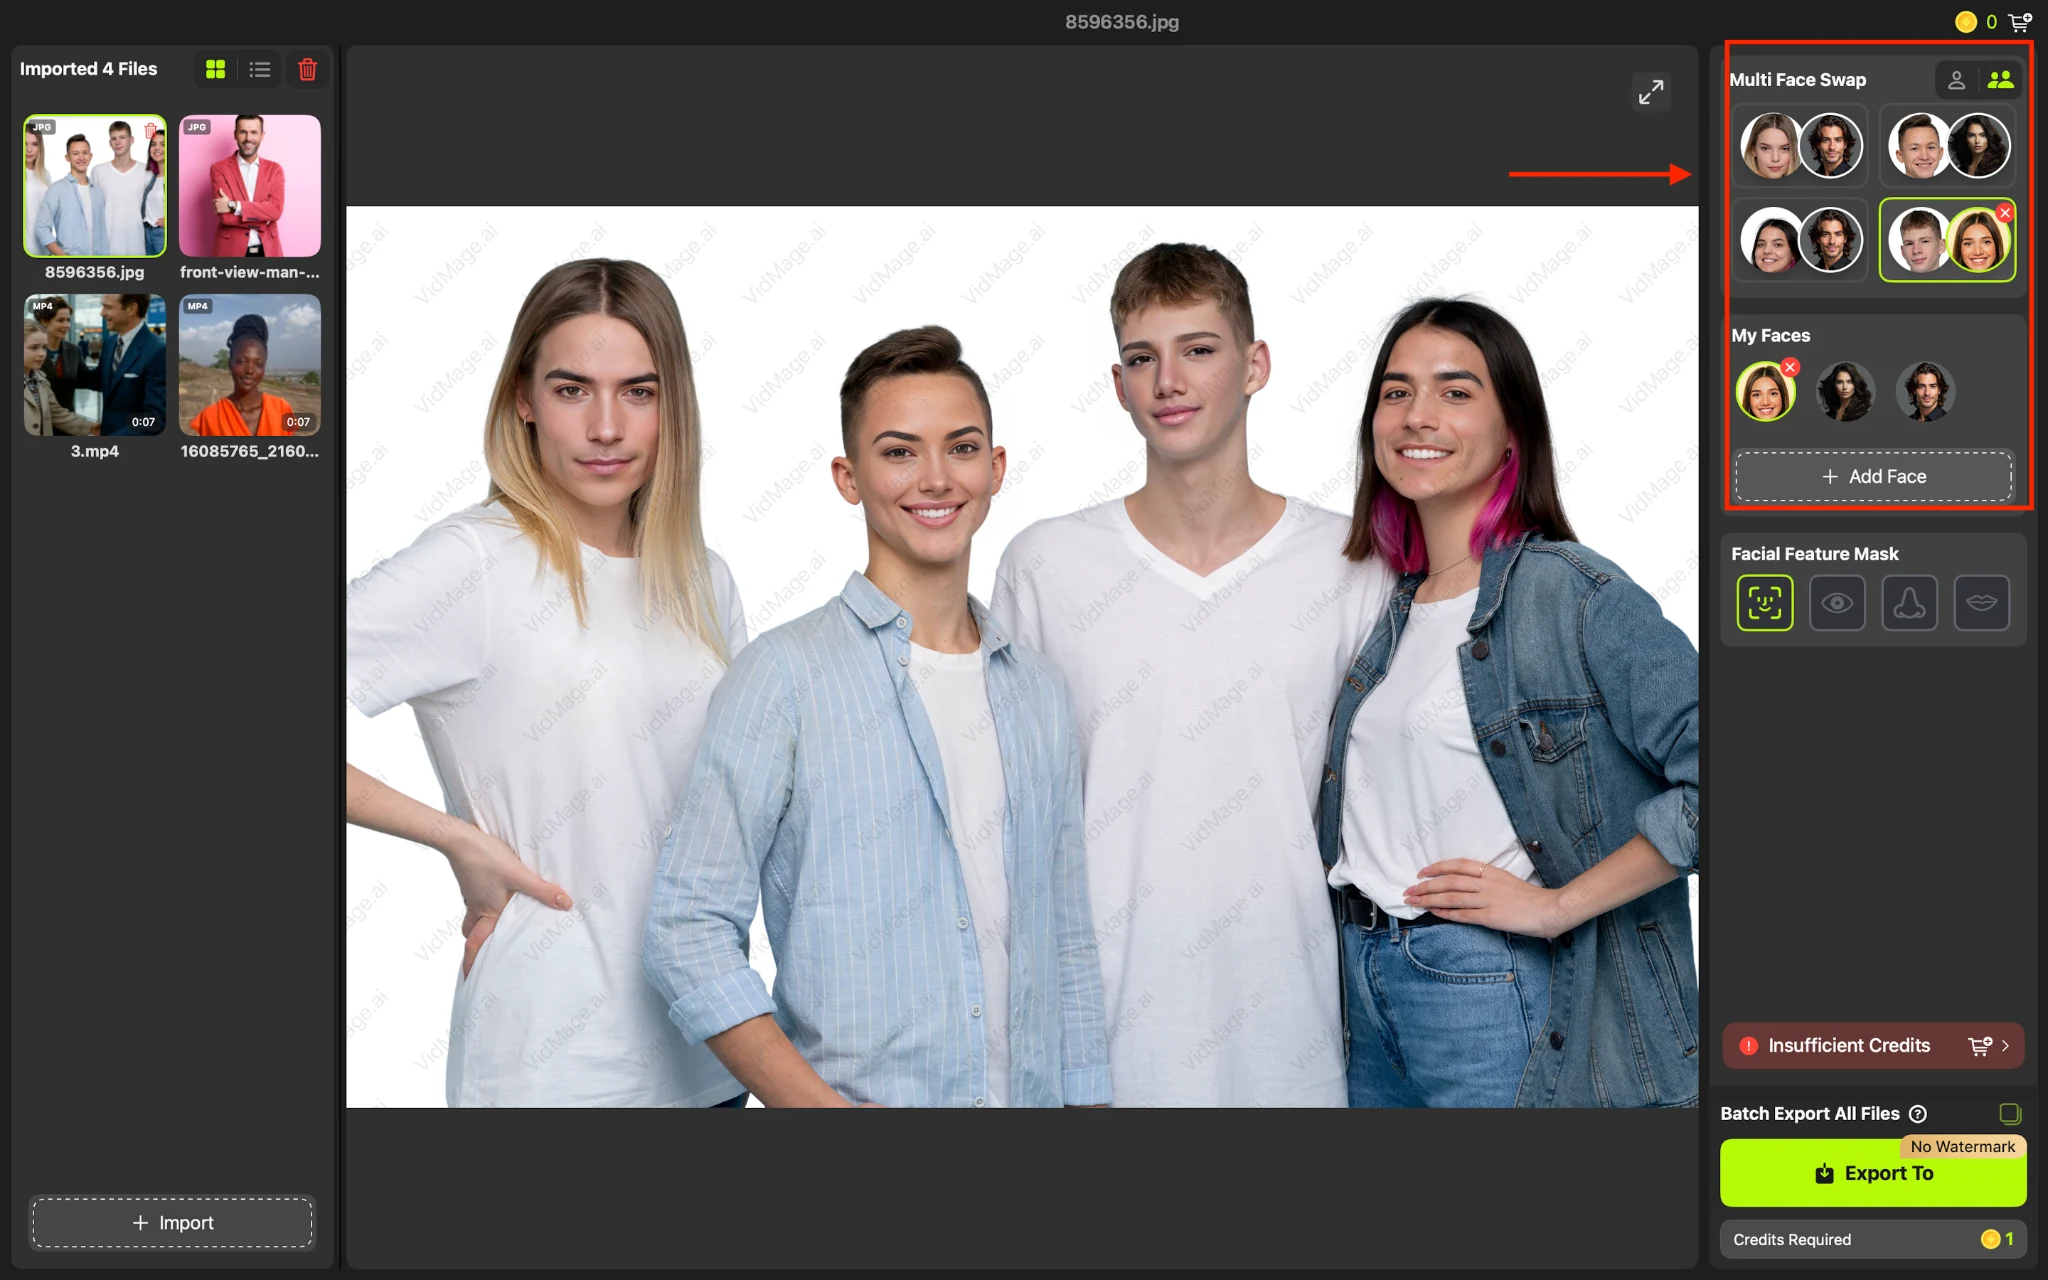
Task: Switch to grid view of imported files
Action: (215, 69)
